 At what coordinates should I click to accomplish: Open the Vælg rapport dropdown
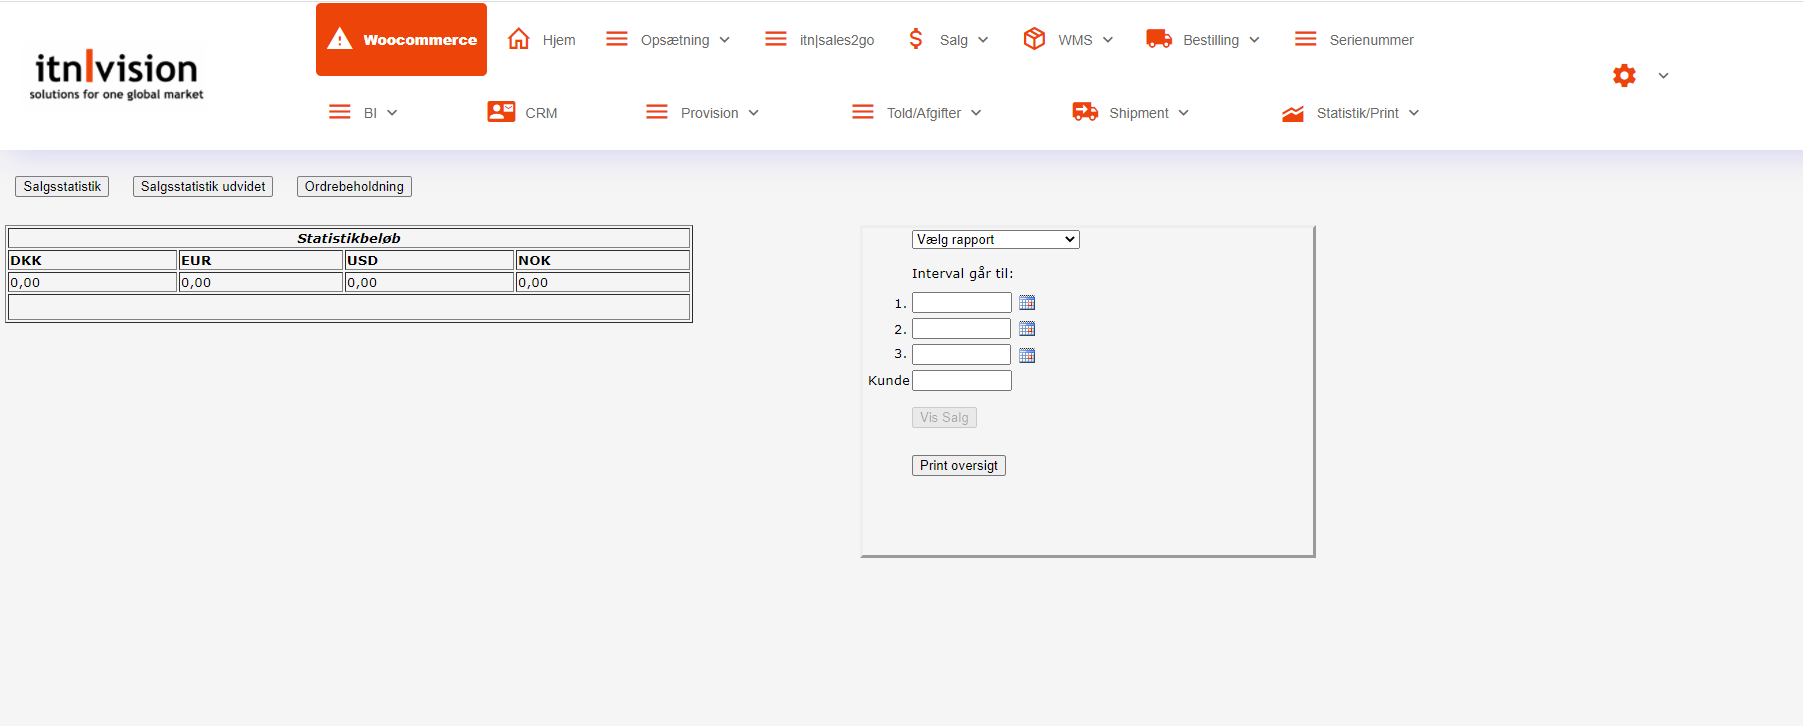(995, 240)
